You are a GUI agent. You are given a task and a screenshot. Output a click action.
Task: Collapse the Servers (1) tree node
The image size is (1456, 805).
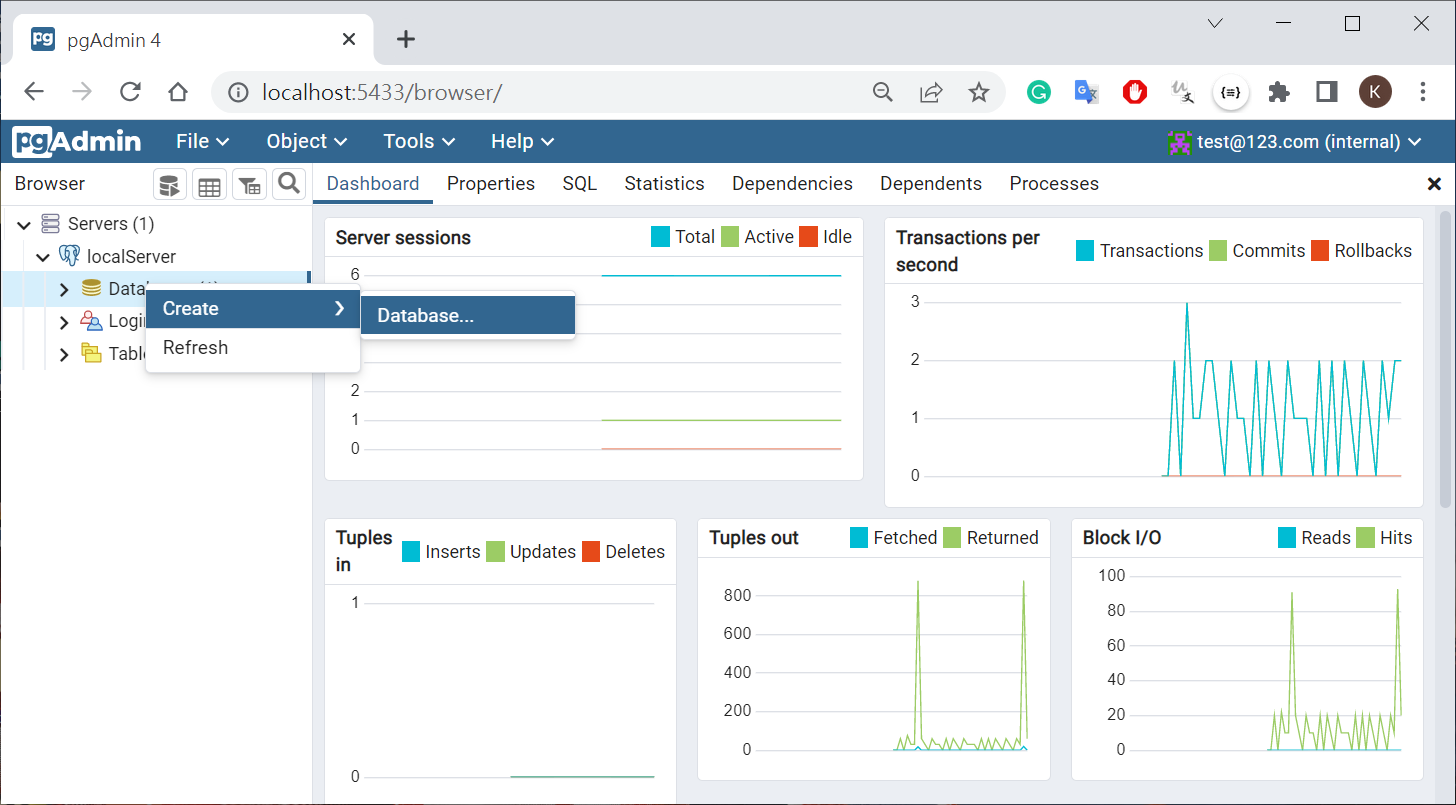(x=24, y=224)
